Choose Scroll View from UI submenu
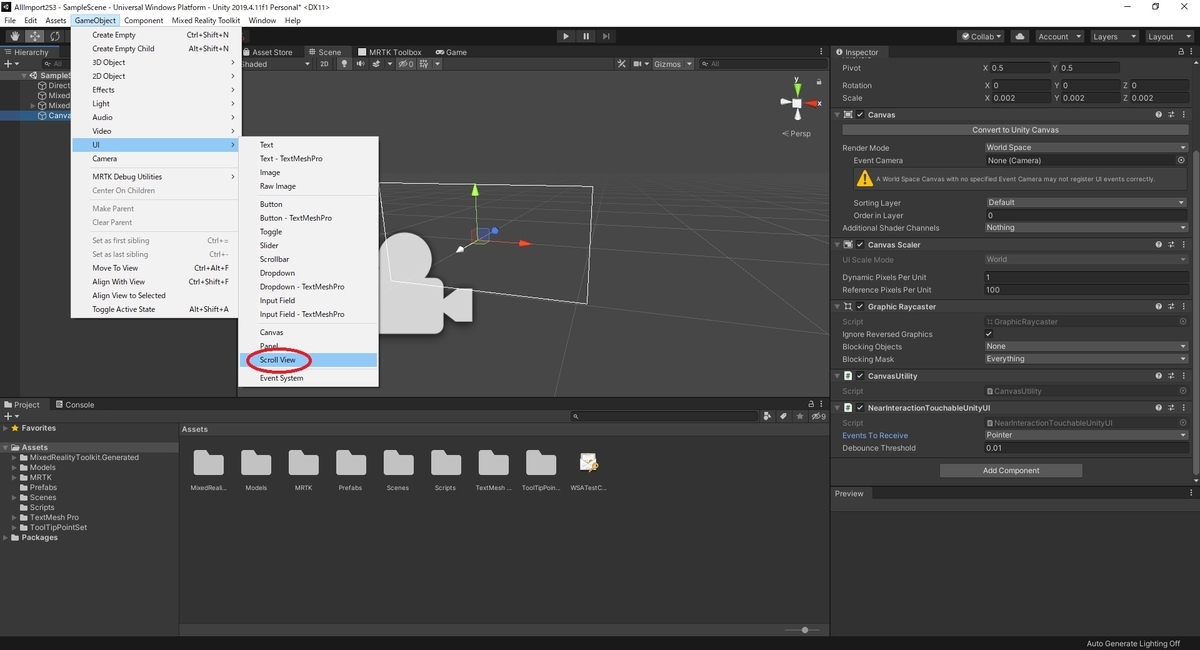The height and width of the screenshot is (650, 1200). (x=308, y=360)
